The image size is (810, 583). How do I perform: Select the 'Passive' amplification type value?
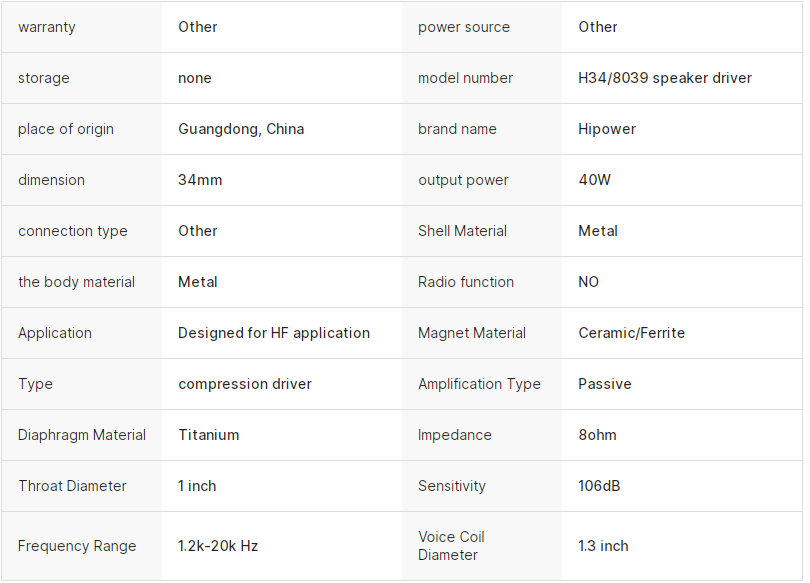[x=605, y=384]
